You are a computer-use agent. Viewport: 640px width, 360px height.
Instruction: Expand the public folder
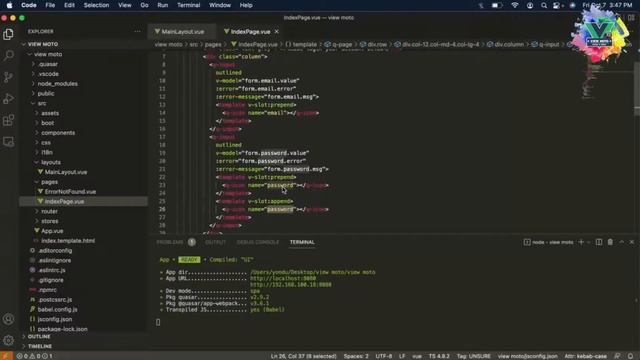[x=46, y=93]
